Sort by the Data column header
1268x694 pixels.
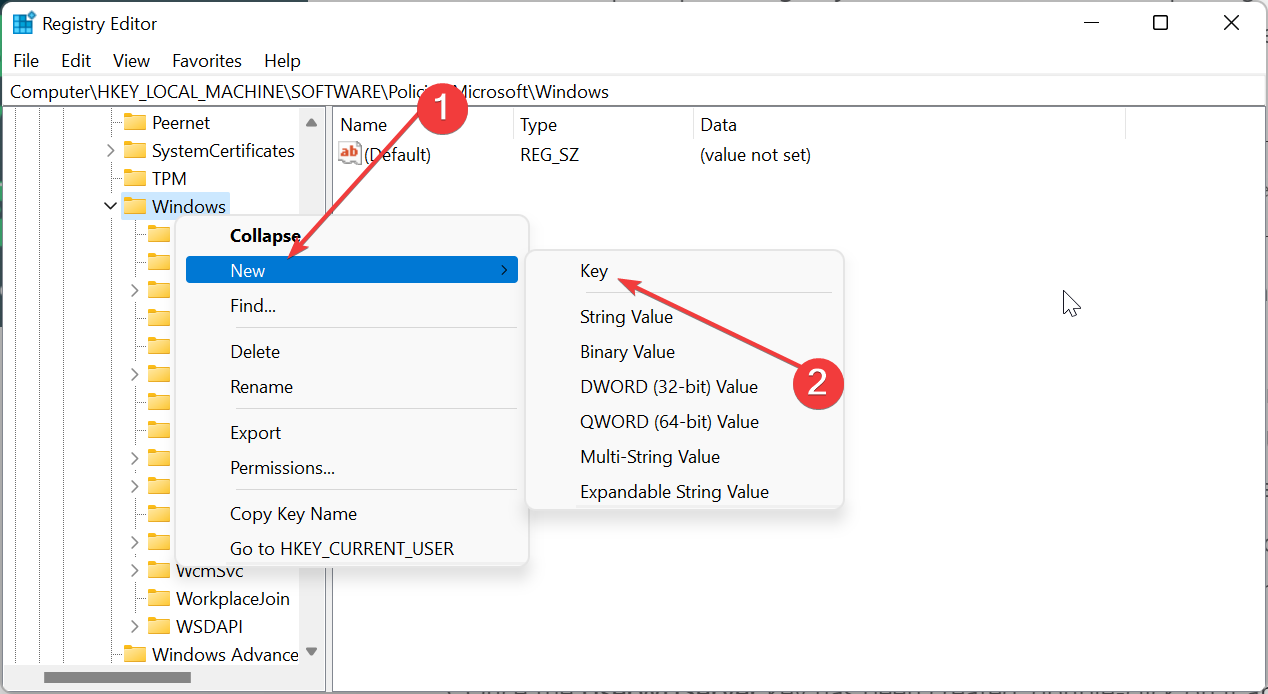point(909,125)
